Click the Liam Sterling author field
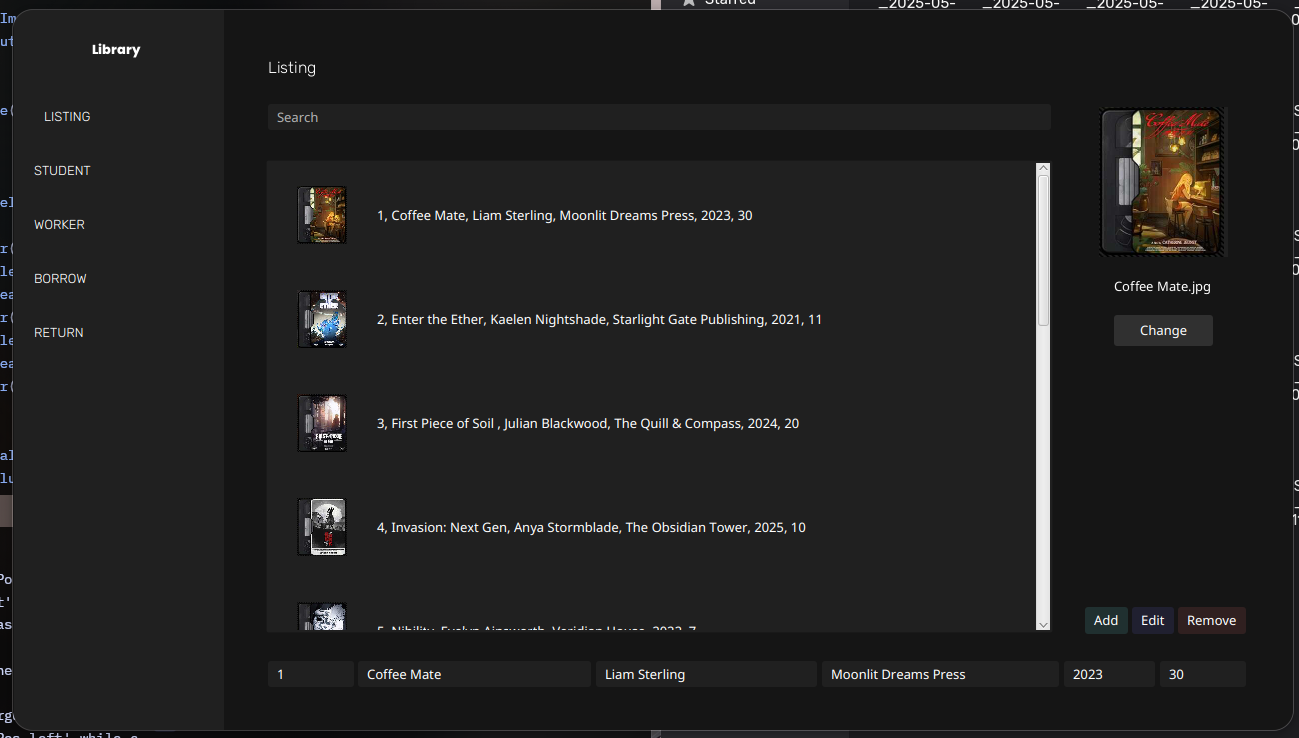Image resolution: width=1299 pixels, height=738 pixels. (x=706, y=674)
